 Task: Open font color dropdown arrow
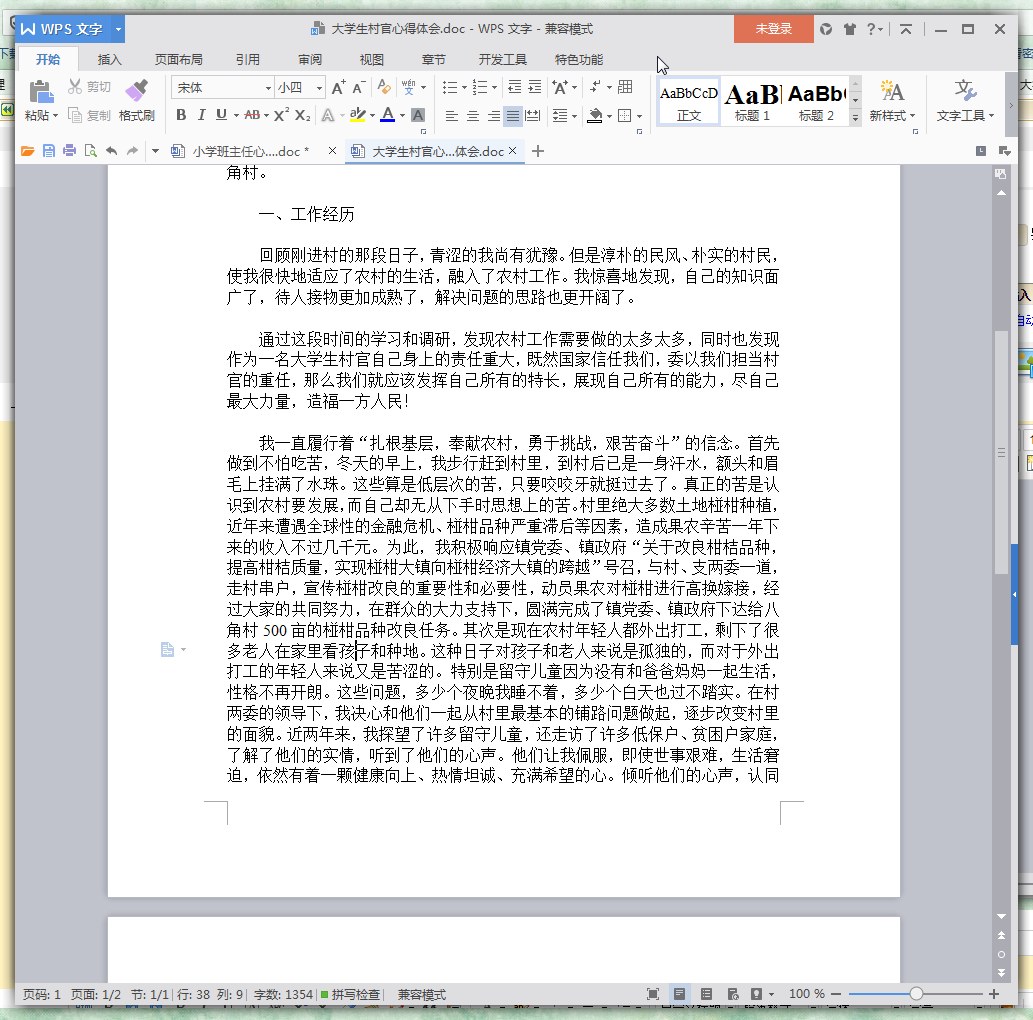coord(403,115)
